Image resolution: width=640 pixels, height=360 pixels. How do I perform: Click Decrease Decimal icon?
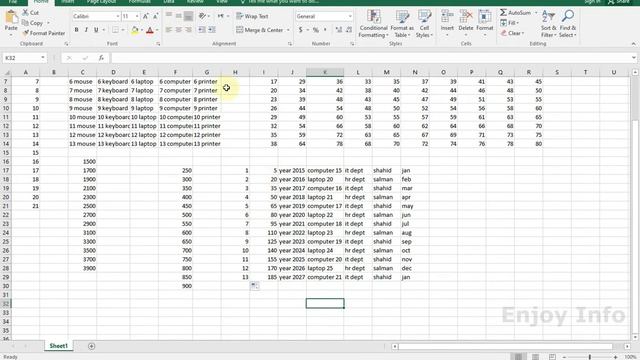click(349, 30)
